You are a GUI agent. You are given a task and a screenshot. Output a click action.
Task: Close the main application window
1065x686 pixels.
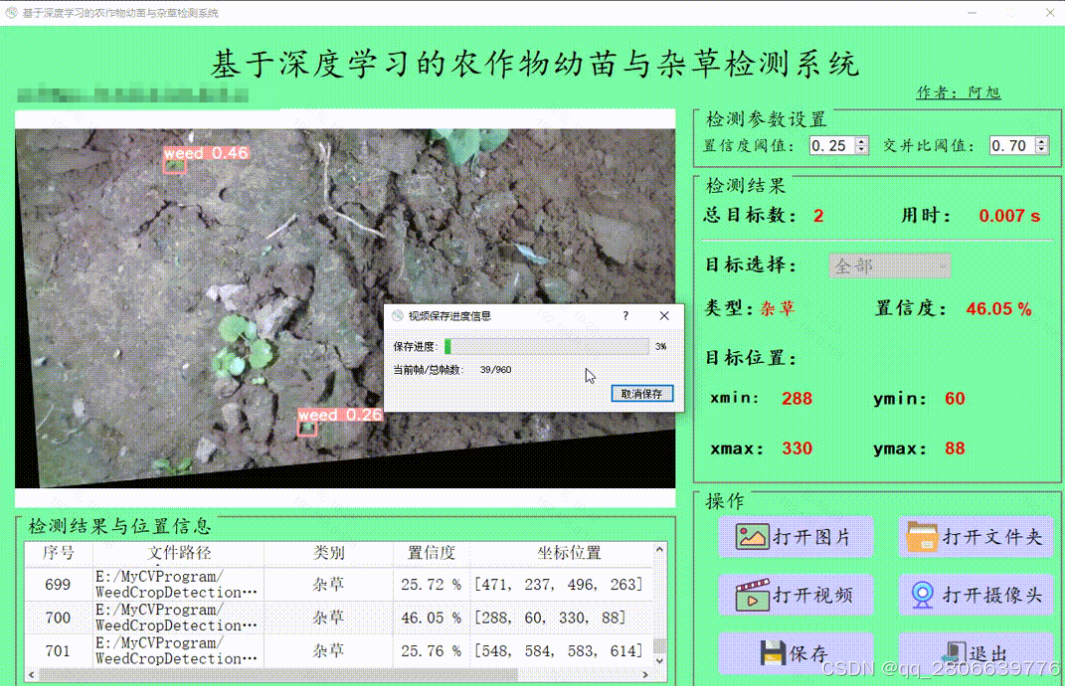(x=1049, y=12)
